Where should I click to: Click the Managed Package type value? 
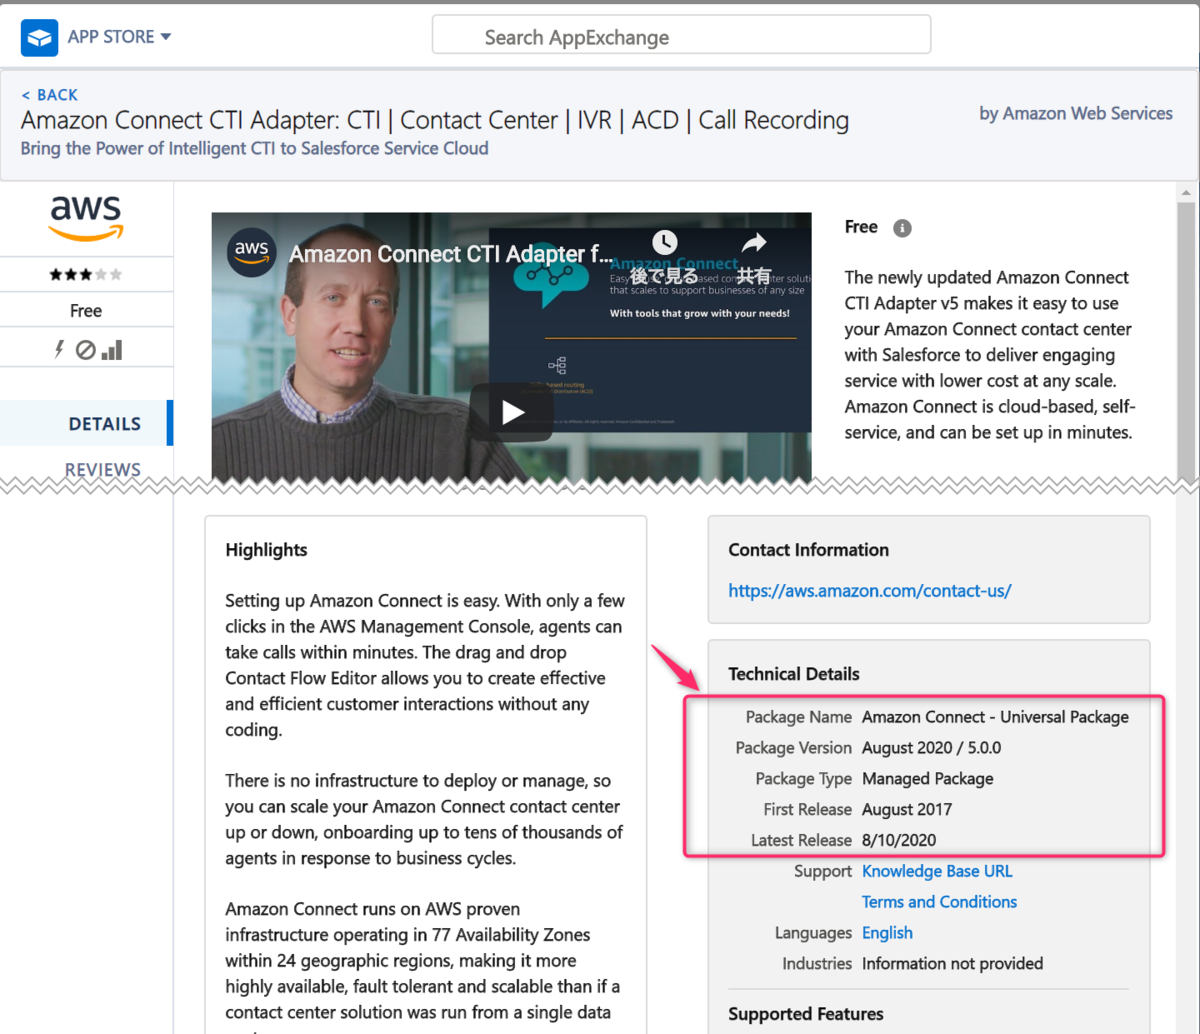[928, 779]
